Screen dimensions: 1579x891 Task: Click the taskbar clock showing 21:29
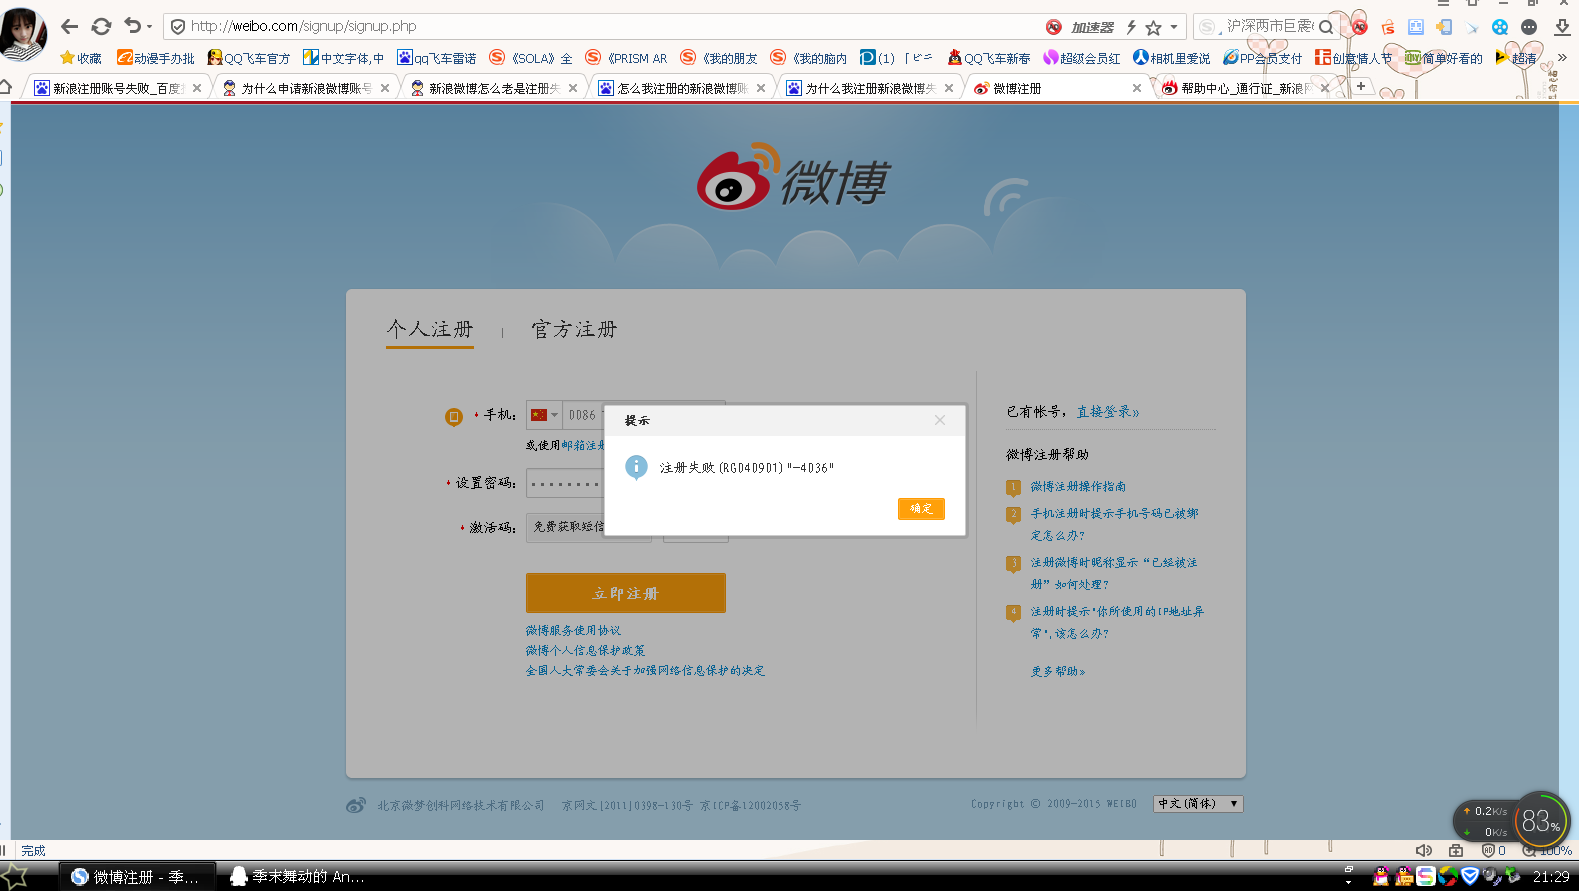point(1551,877)
